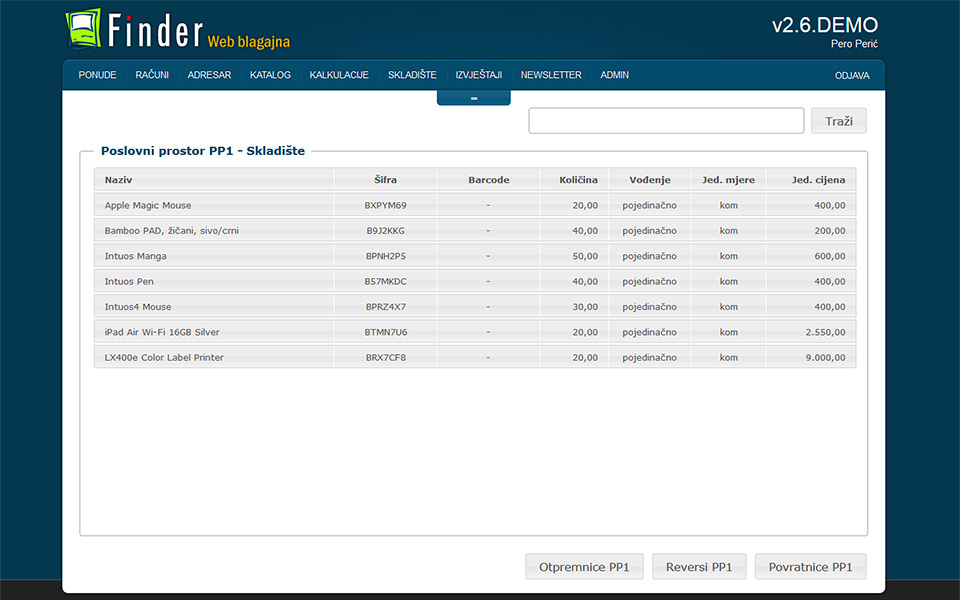Go to the NEWSLETTER section
Viewport: 960px width, 600px height.
[550, 75]
